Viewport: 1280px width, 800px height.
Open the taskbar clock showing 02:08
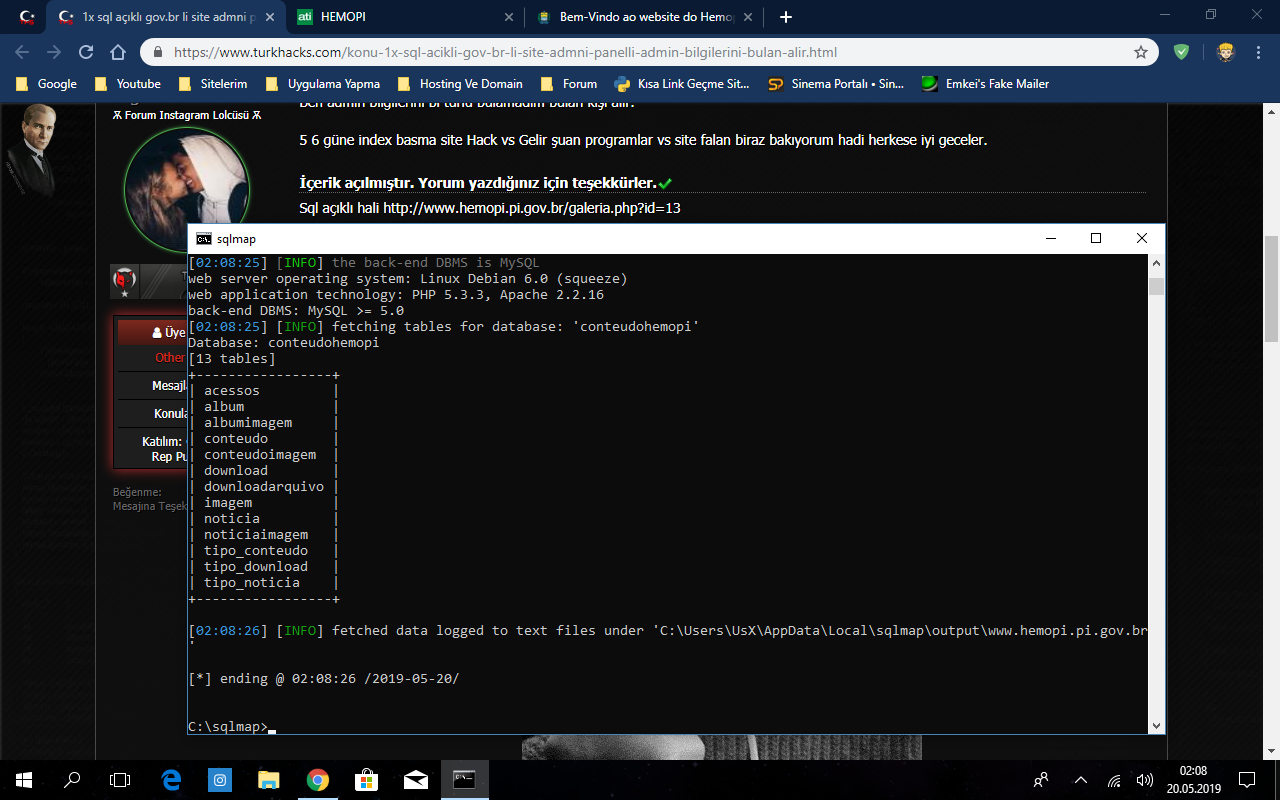(x=1194, y=779)
